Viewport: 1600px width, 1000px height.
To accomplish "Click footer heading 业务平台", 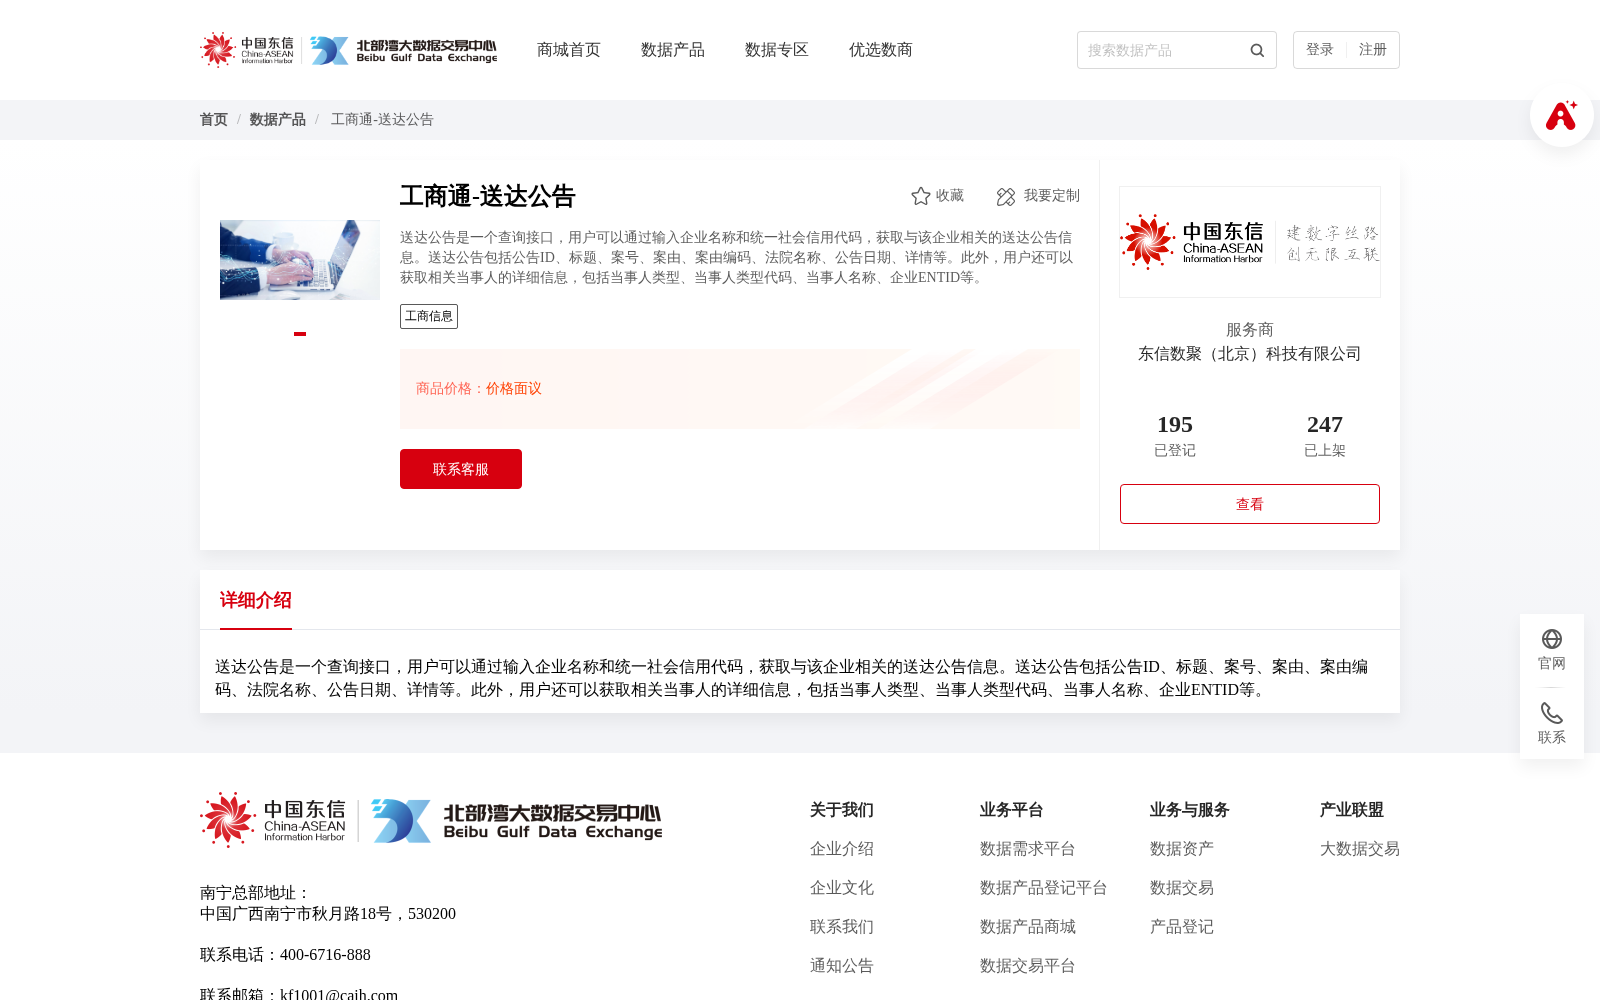I will [1012, 810].
